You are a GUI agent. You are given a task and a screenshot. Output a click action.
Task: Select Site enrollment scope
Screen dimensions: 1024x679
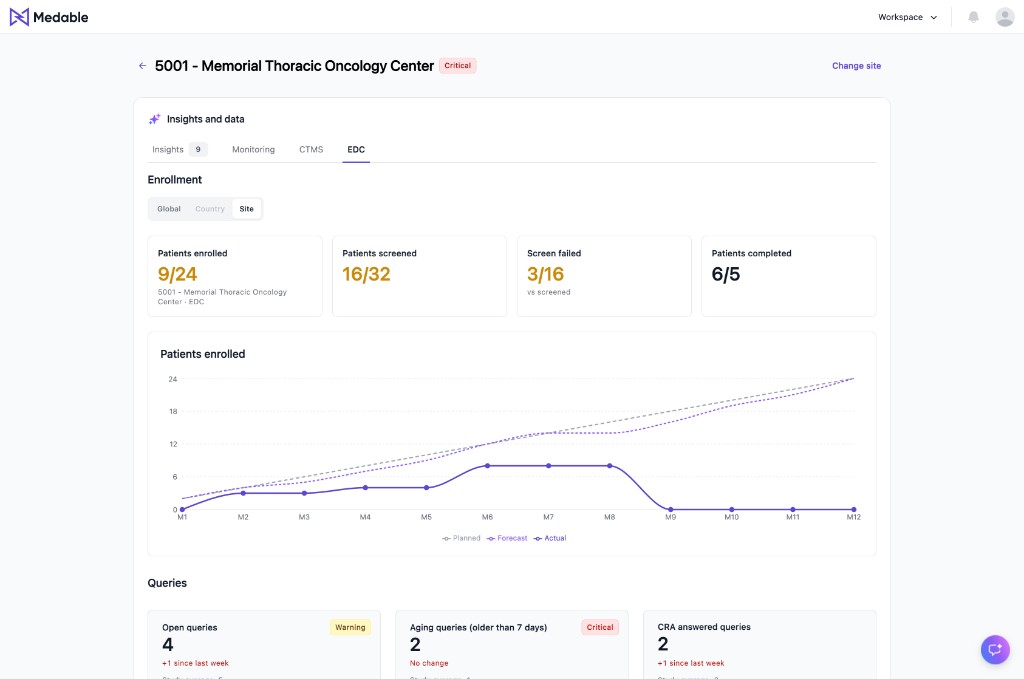pos(246,209)
